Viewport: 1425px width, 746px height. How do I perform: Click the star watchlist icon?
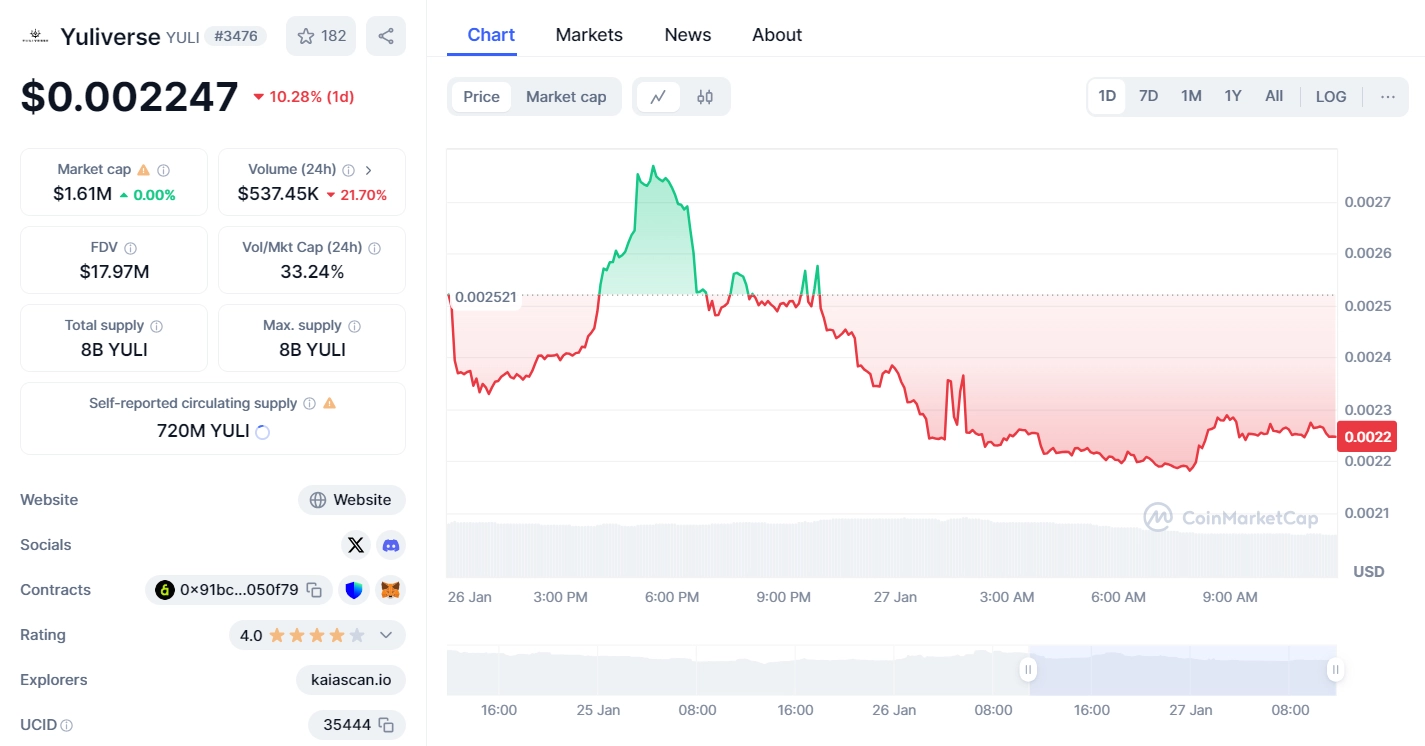(306, 36)
